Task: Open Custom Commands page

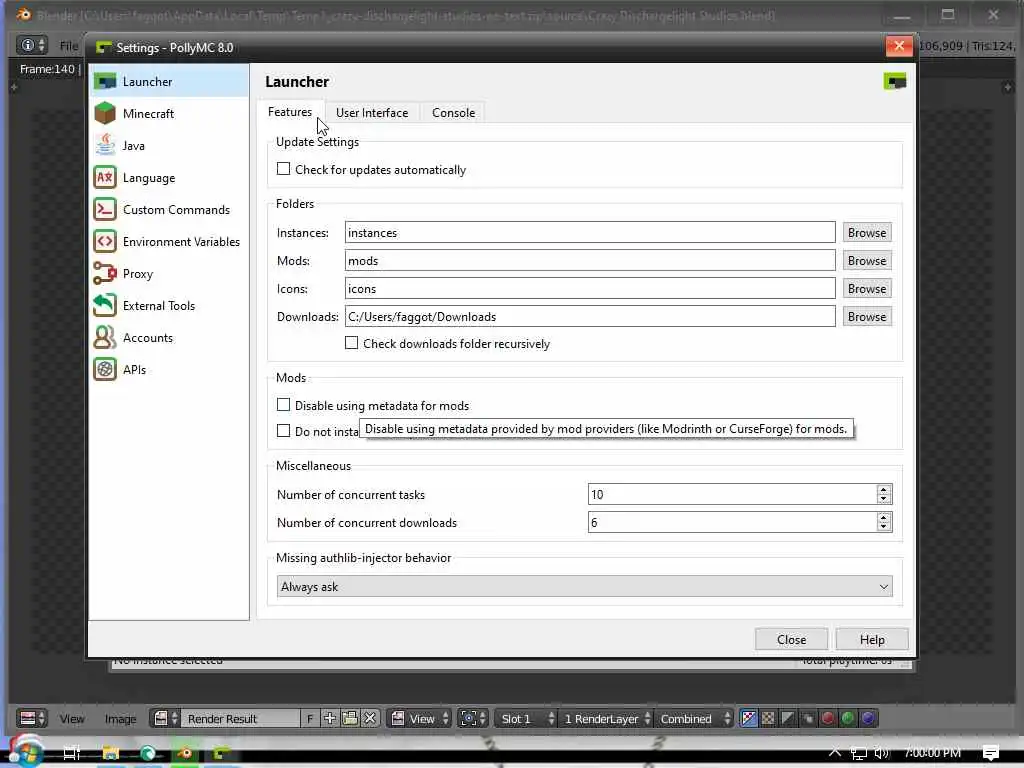Action: click(168, 210)
